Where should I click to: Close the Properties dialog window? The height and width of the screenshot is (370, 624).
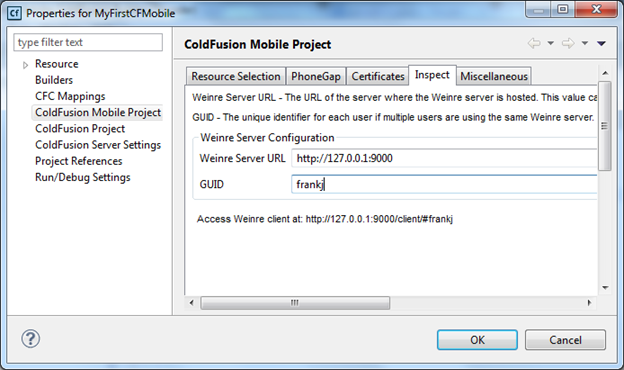pyautogui.click(x=596, y=9)
